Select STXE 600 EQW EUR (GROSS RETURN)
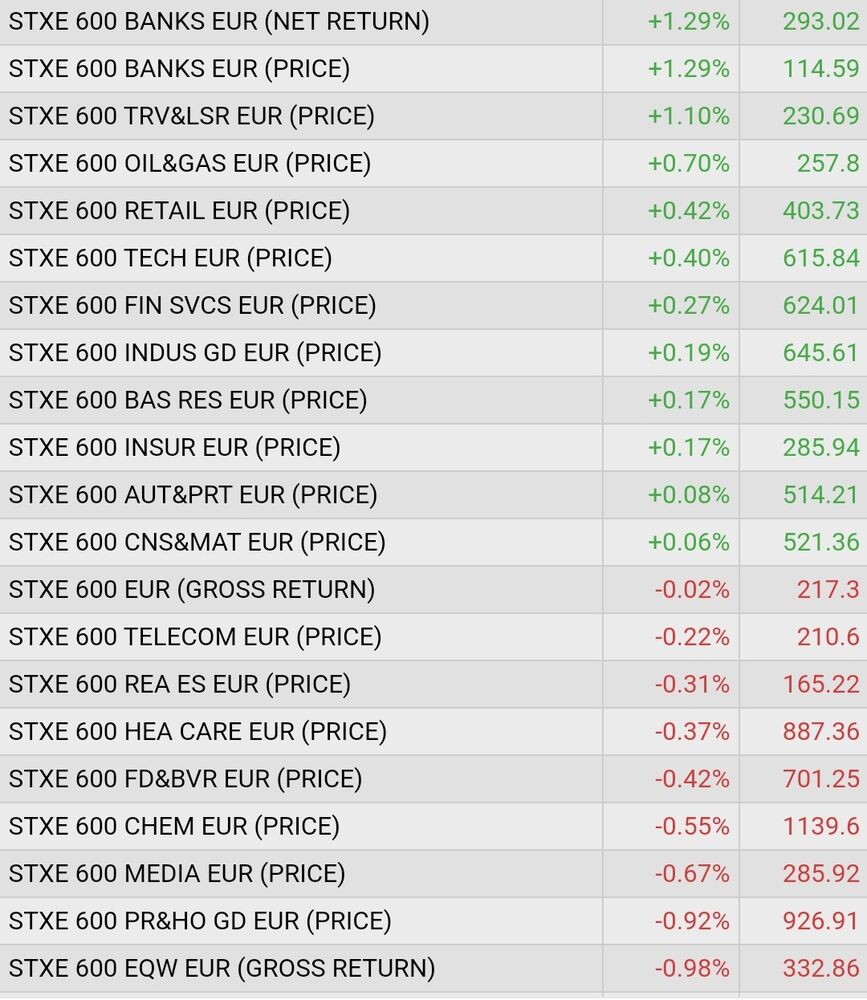This screenshot has height=1000, width=867. coord(222,969)
